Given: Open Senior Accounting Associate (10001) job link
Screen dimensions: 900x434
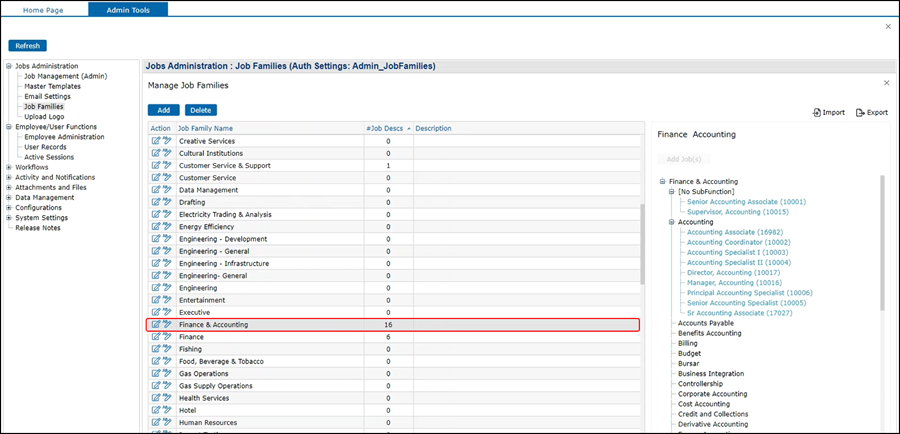Looking at the screenshot, I should tap(746, 202).
